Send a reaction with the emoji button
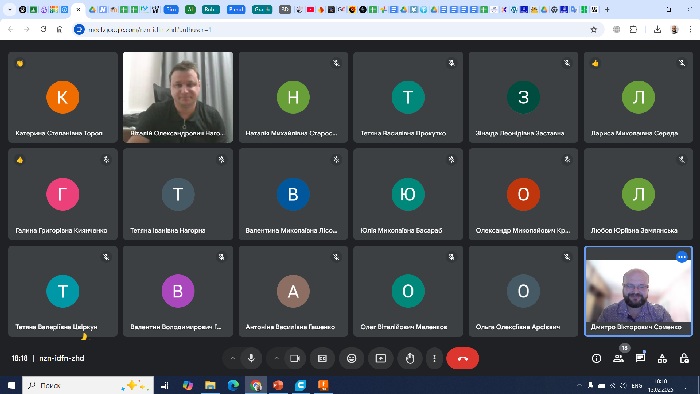The height and width of the screenshot is (394, 700). pos(351,358)
